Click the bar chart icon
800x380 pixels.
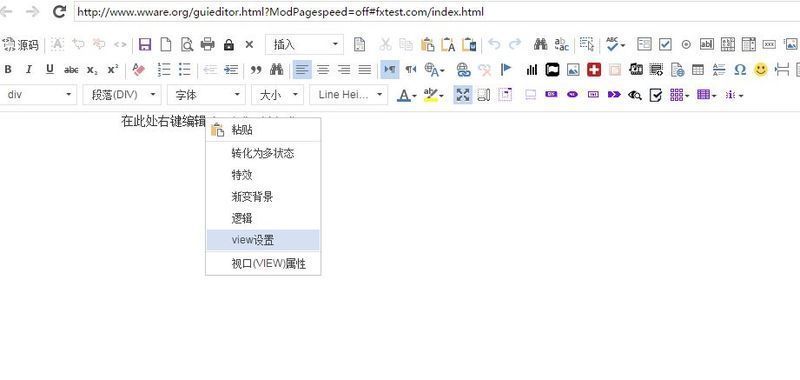point(532,69)
